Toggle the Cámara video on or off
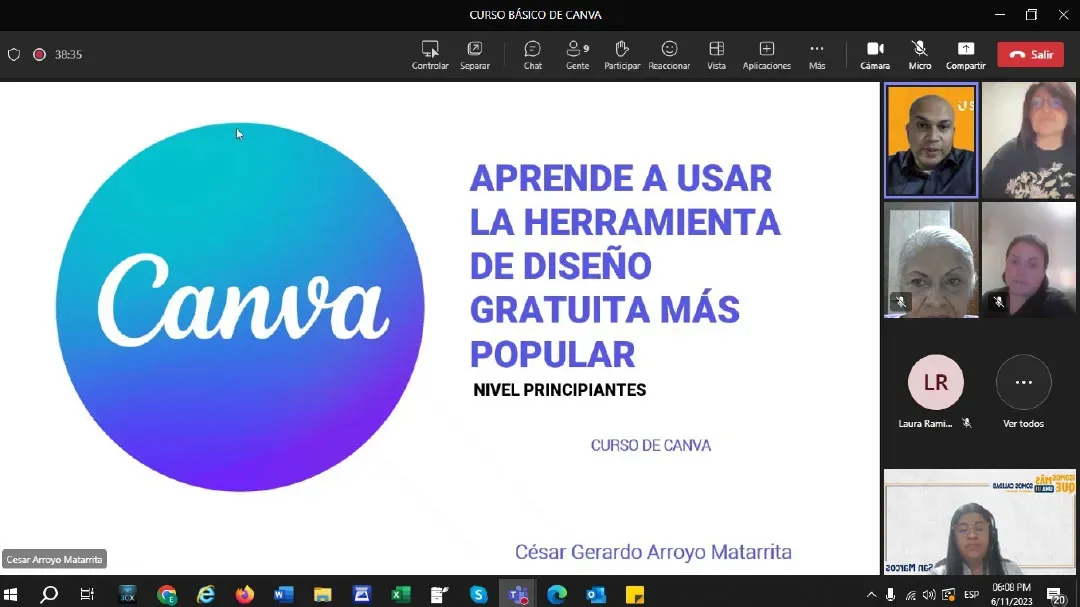 click(x=875, y=54)
